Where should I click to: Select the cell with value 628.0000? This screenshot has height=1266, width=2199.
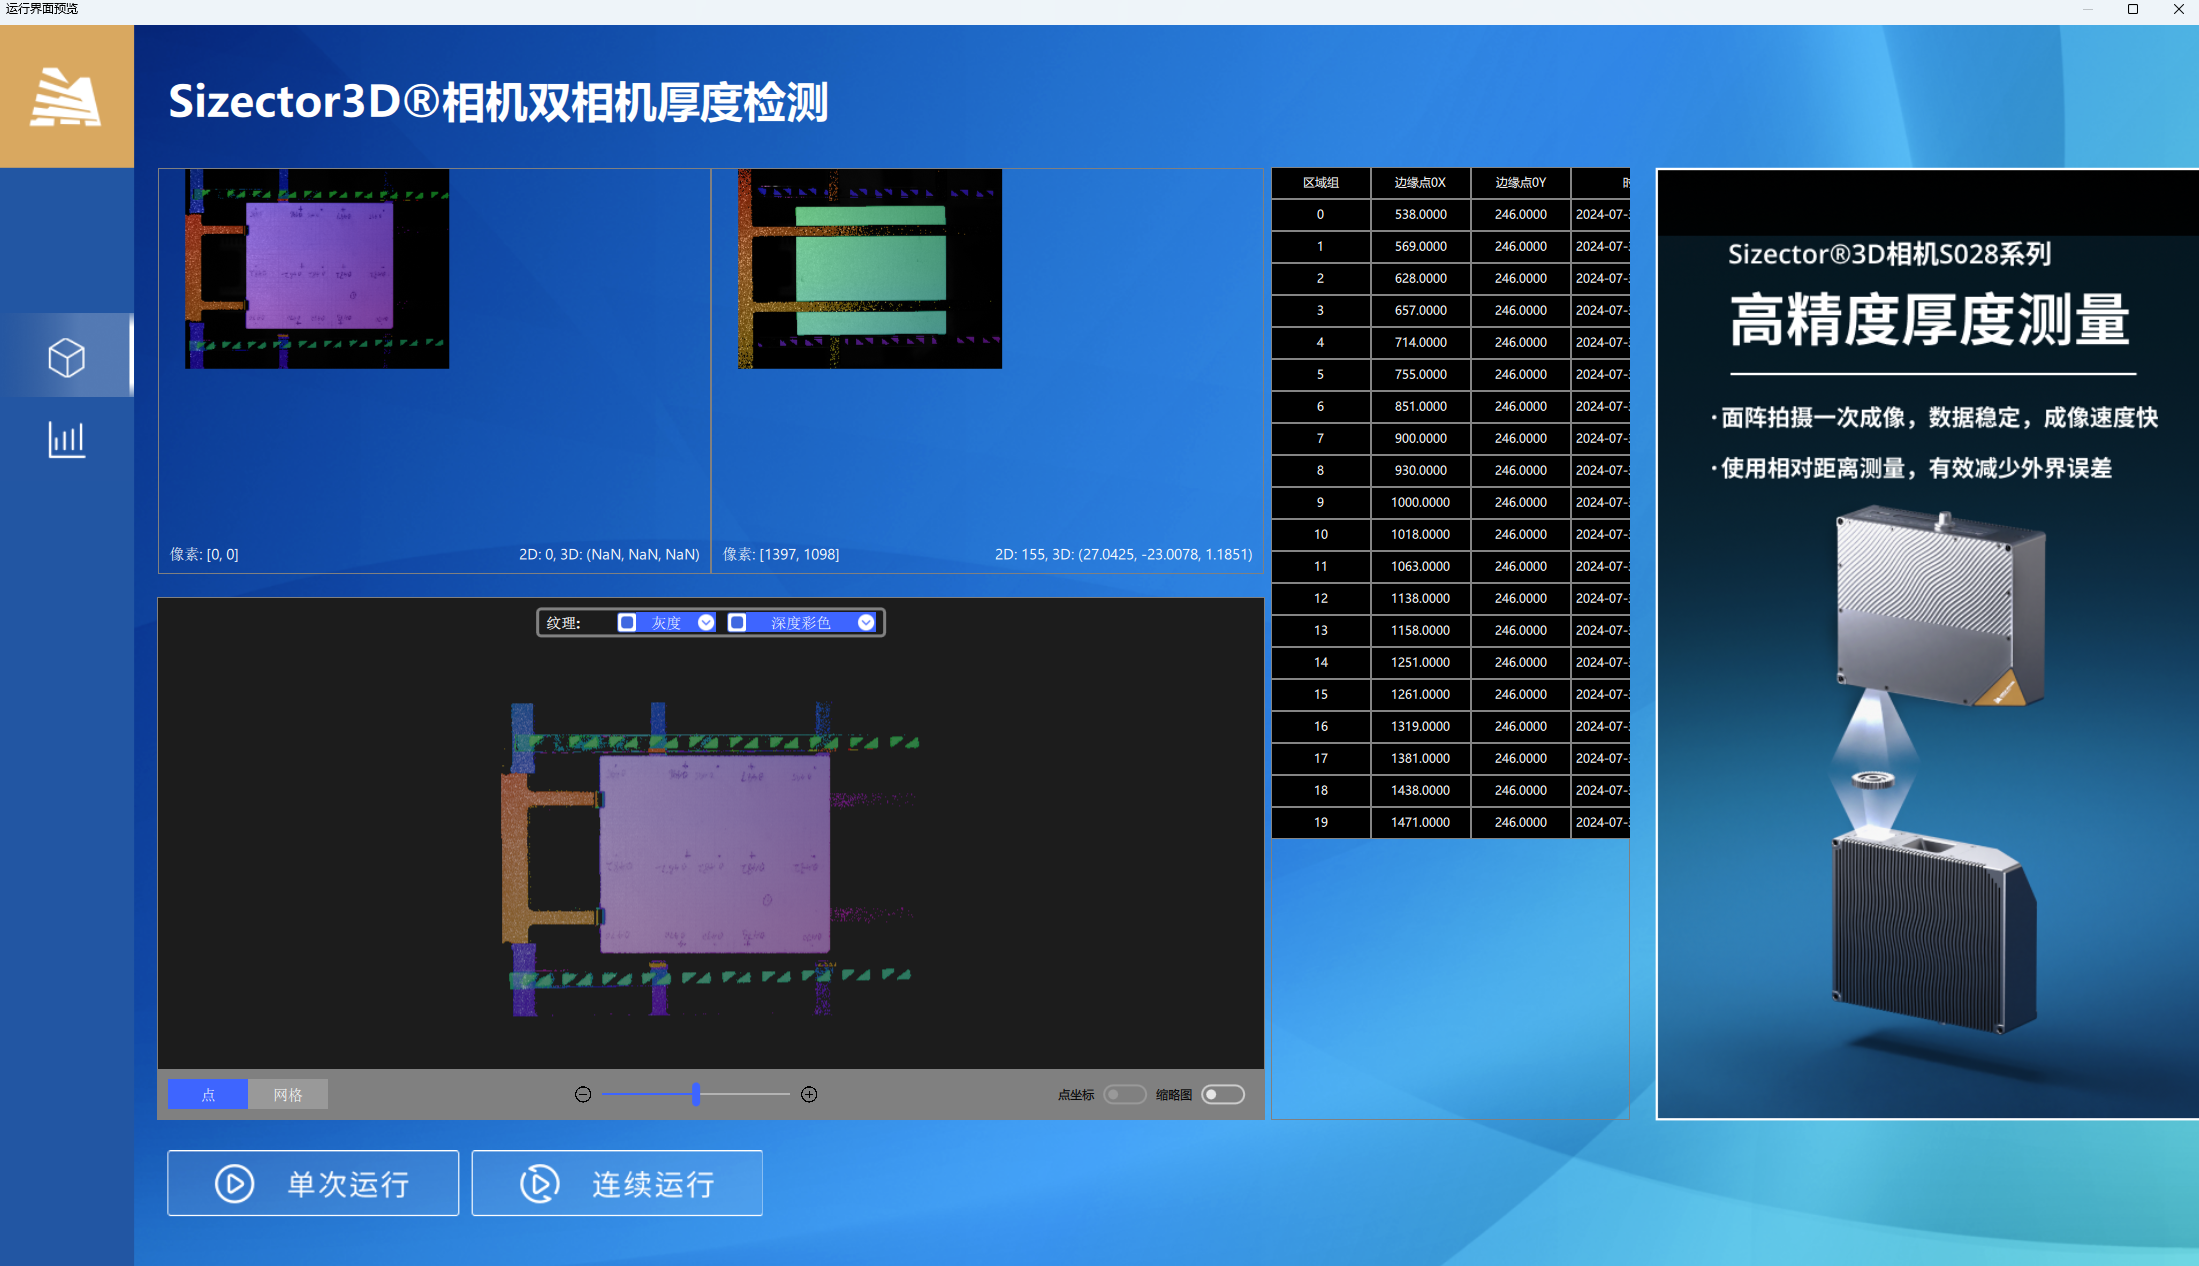point(1420,279)
